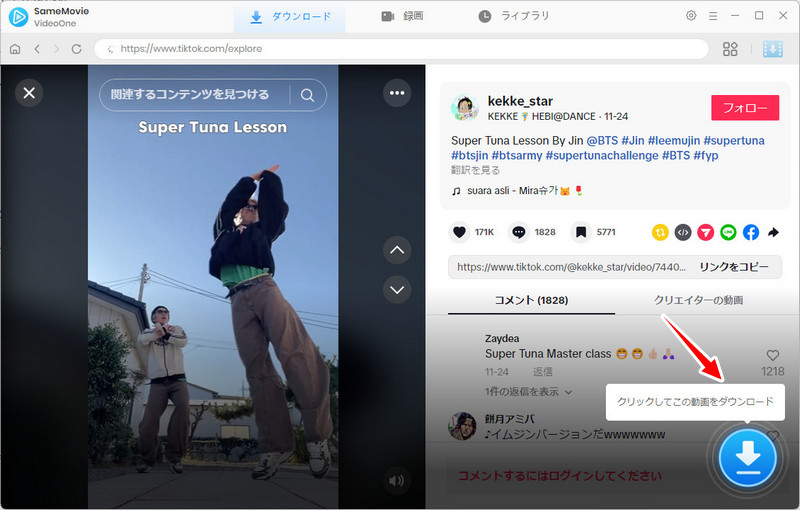Open the #supertunachallenge hashtag
800x510 pixels.
click(602, 155)
